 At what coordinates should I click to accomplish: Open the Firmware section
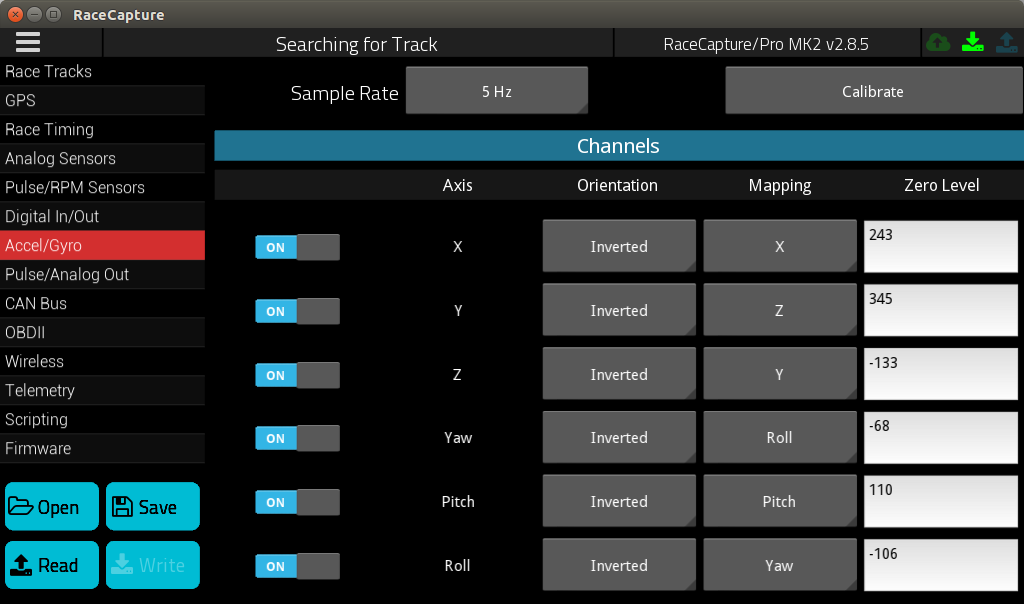click(103, 449)
